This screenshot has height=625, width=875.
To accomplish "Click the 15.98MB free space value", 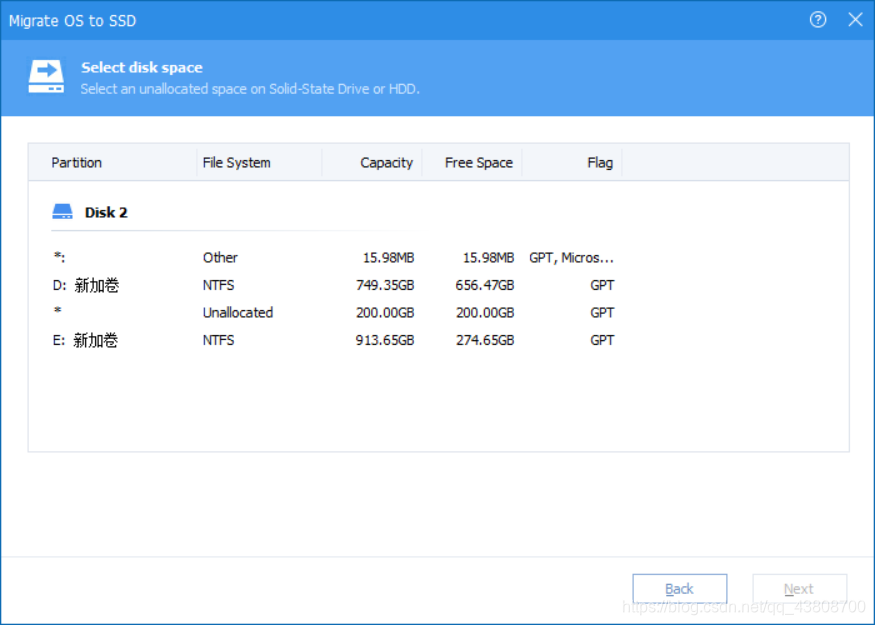I will click(x=488, y=258).
